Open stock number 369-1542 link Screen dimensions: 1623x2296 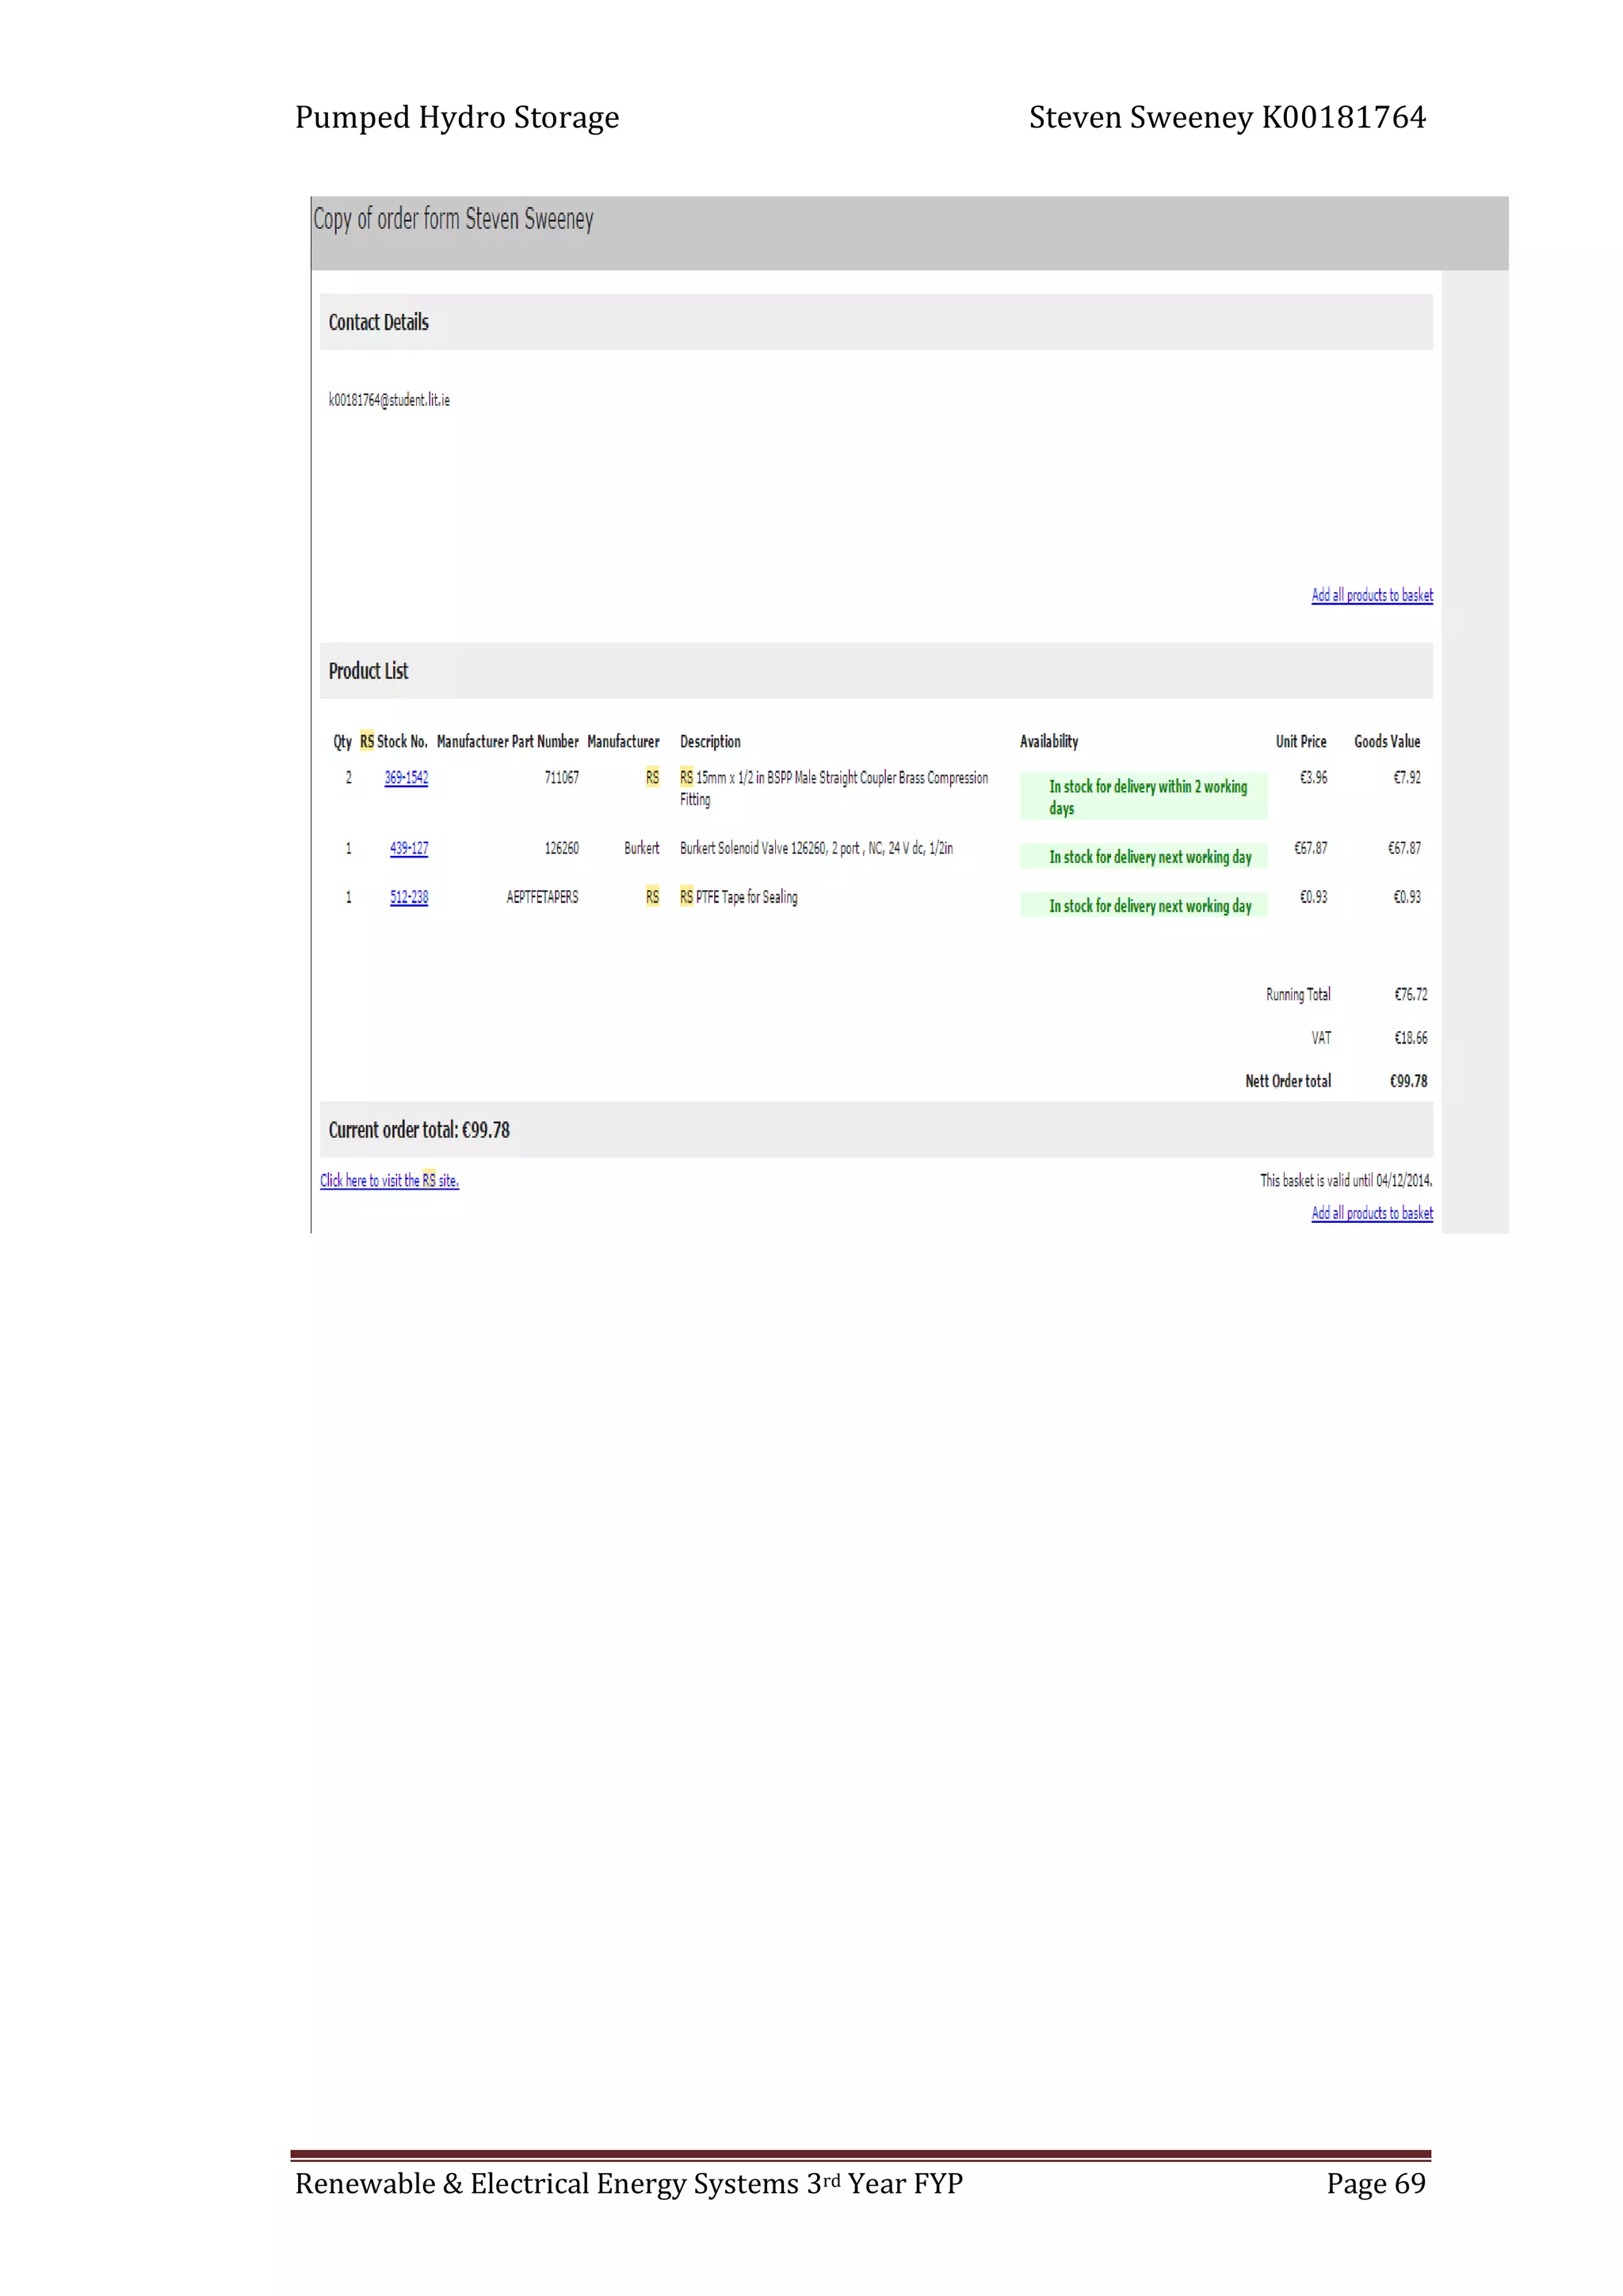[x=406, y=778]
